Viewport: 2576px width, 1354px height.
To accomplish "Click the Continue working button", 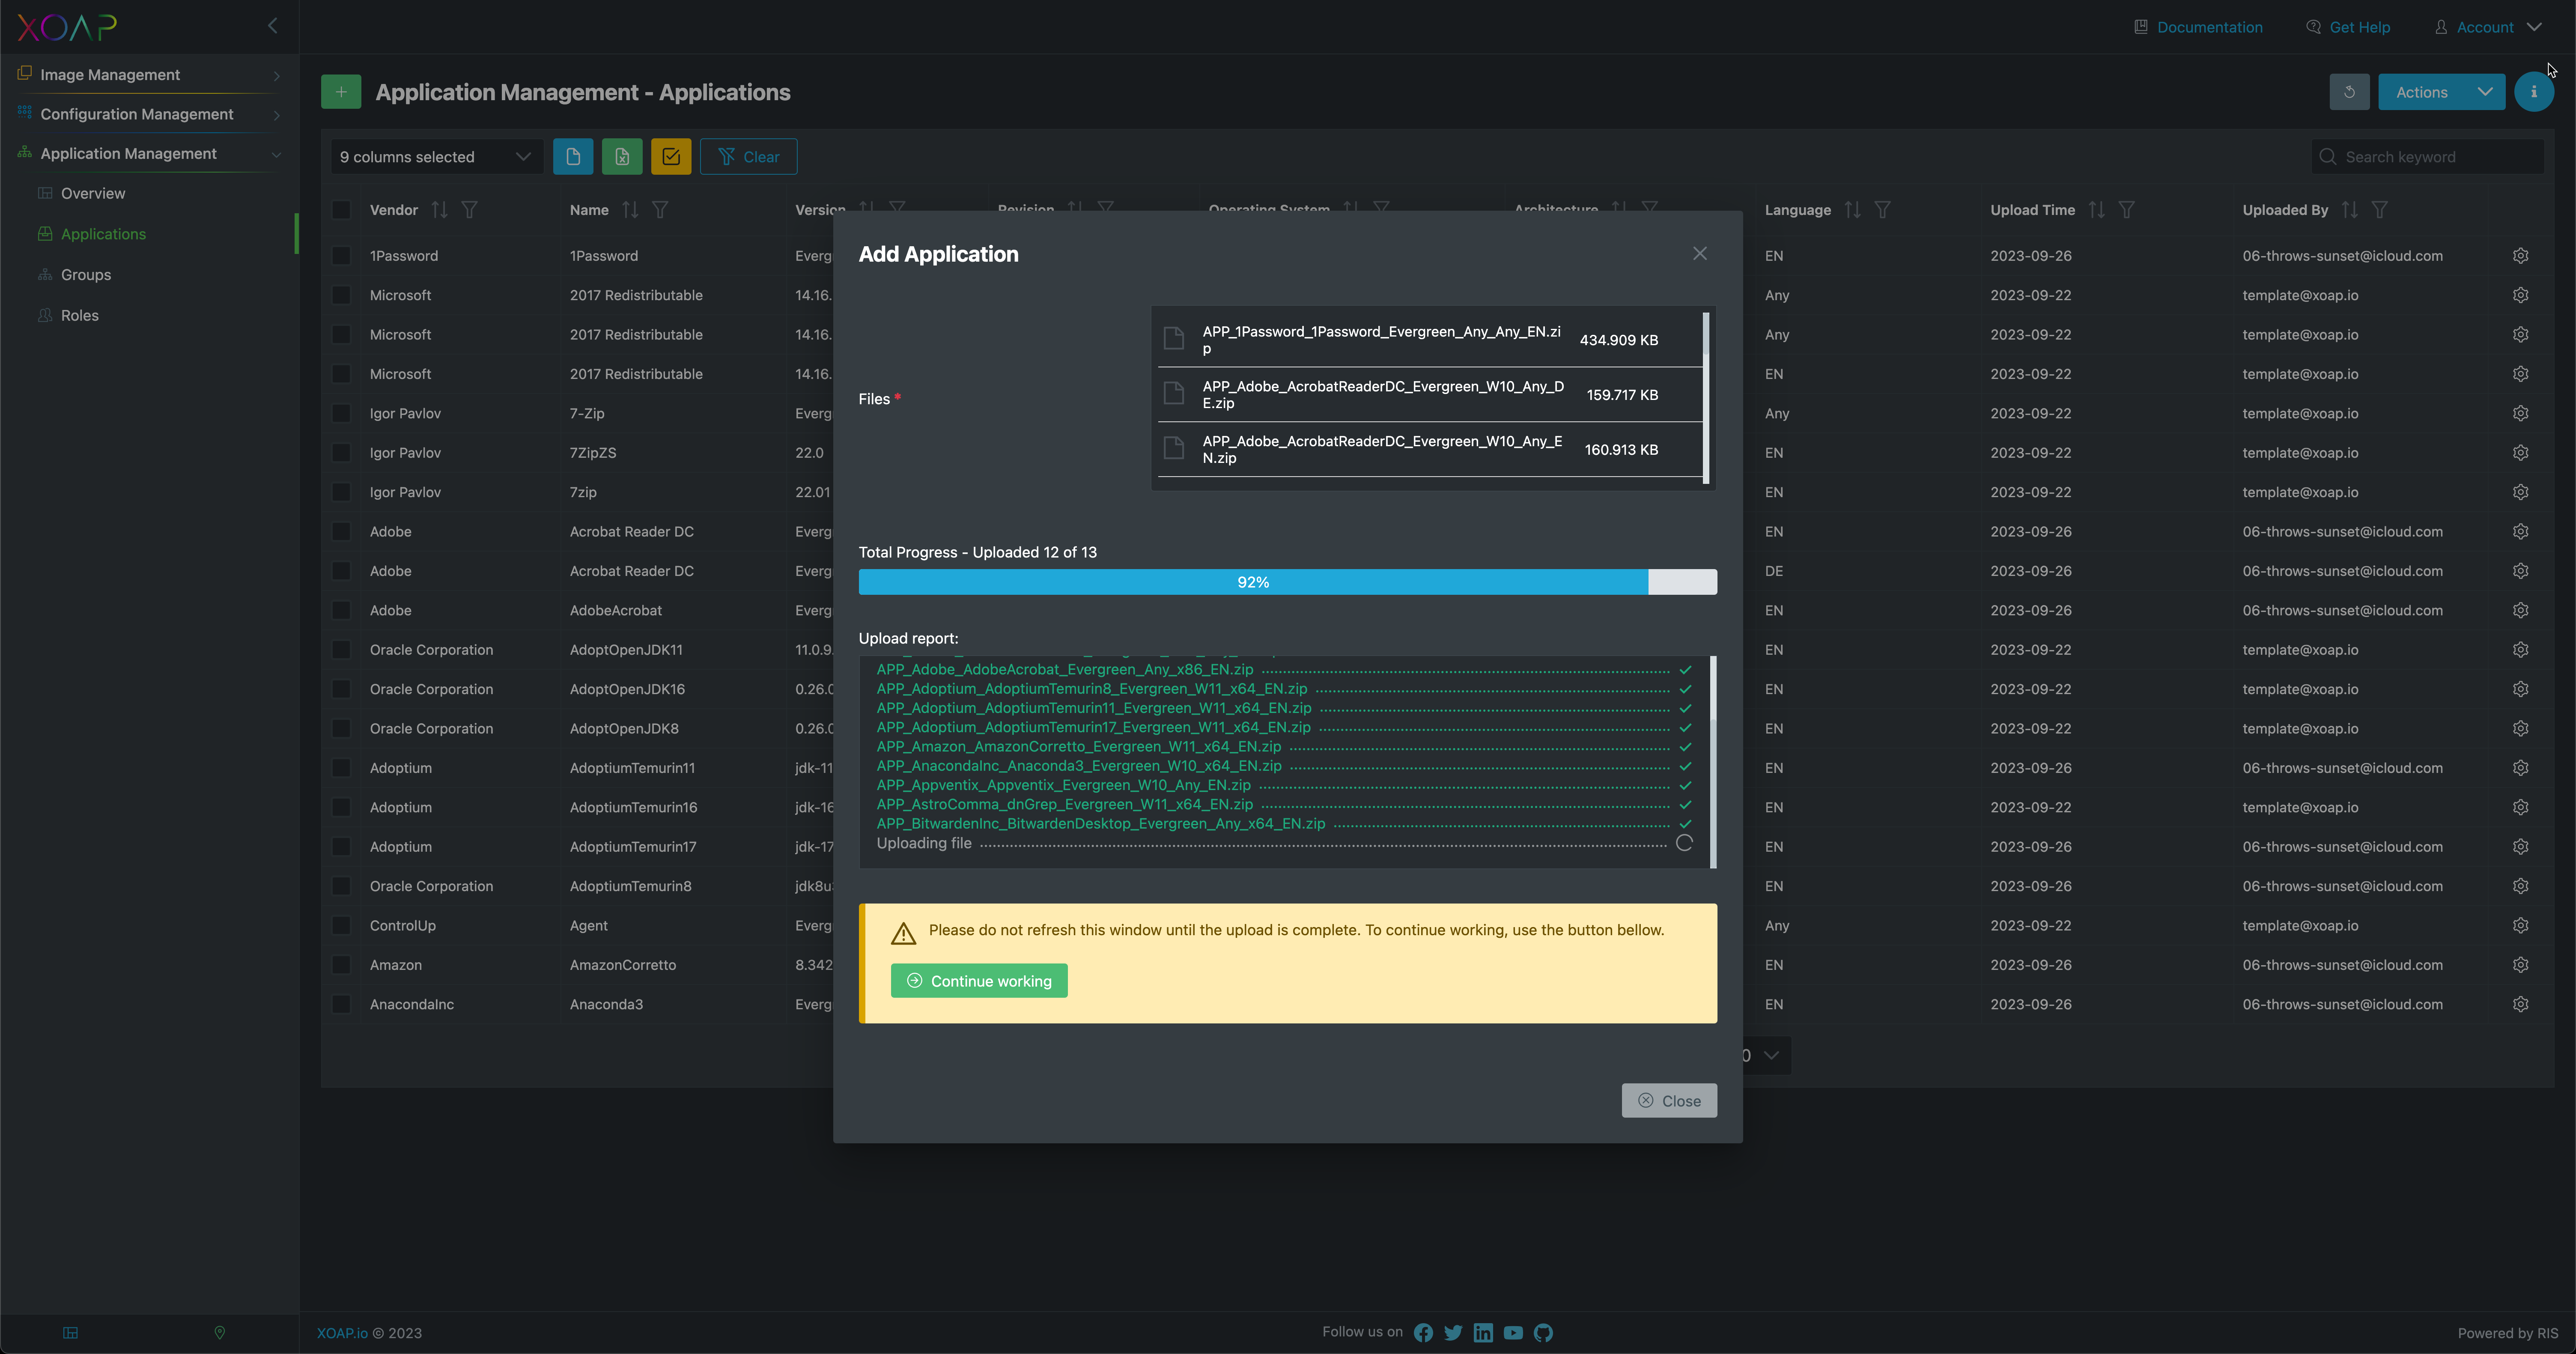I will click(x=979, y=981).
